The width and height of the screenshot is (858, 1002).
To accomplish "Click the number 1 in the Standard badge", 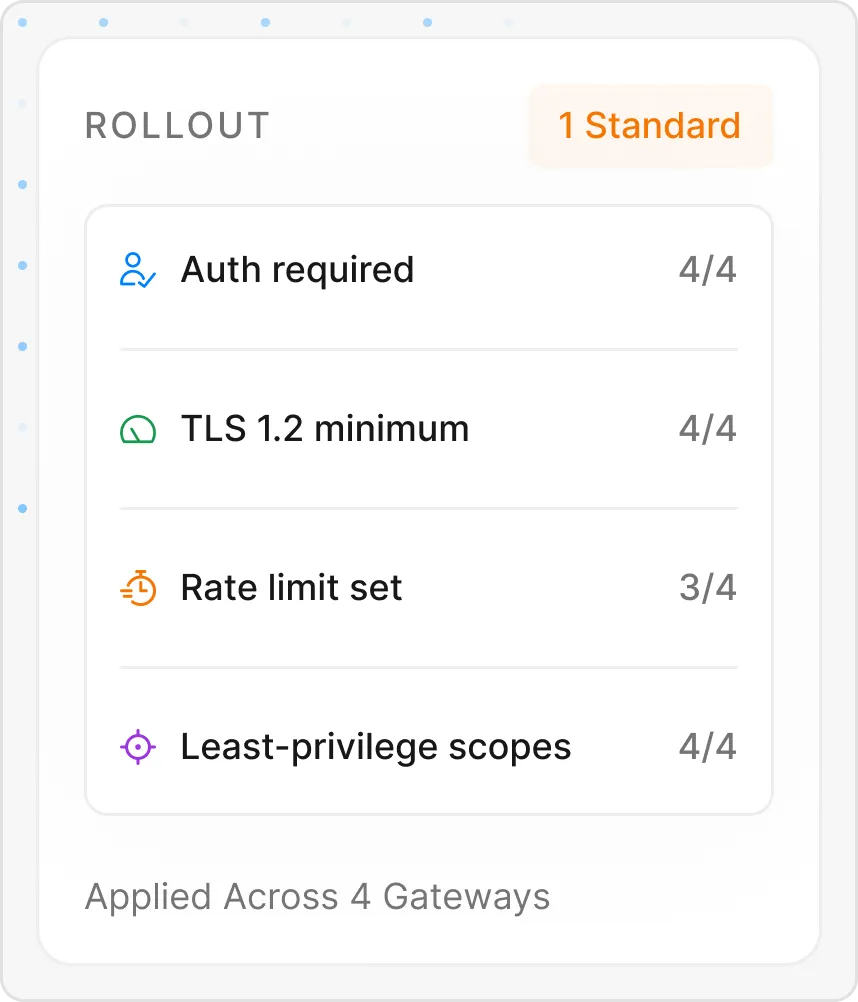I will click(566, 125).
